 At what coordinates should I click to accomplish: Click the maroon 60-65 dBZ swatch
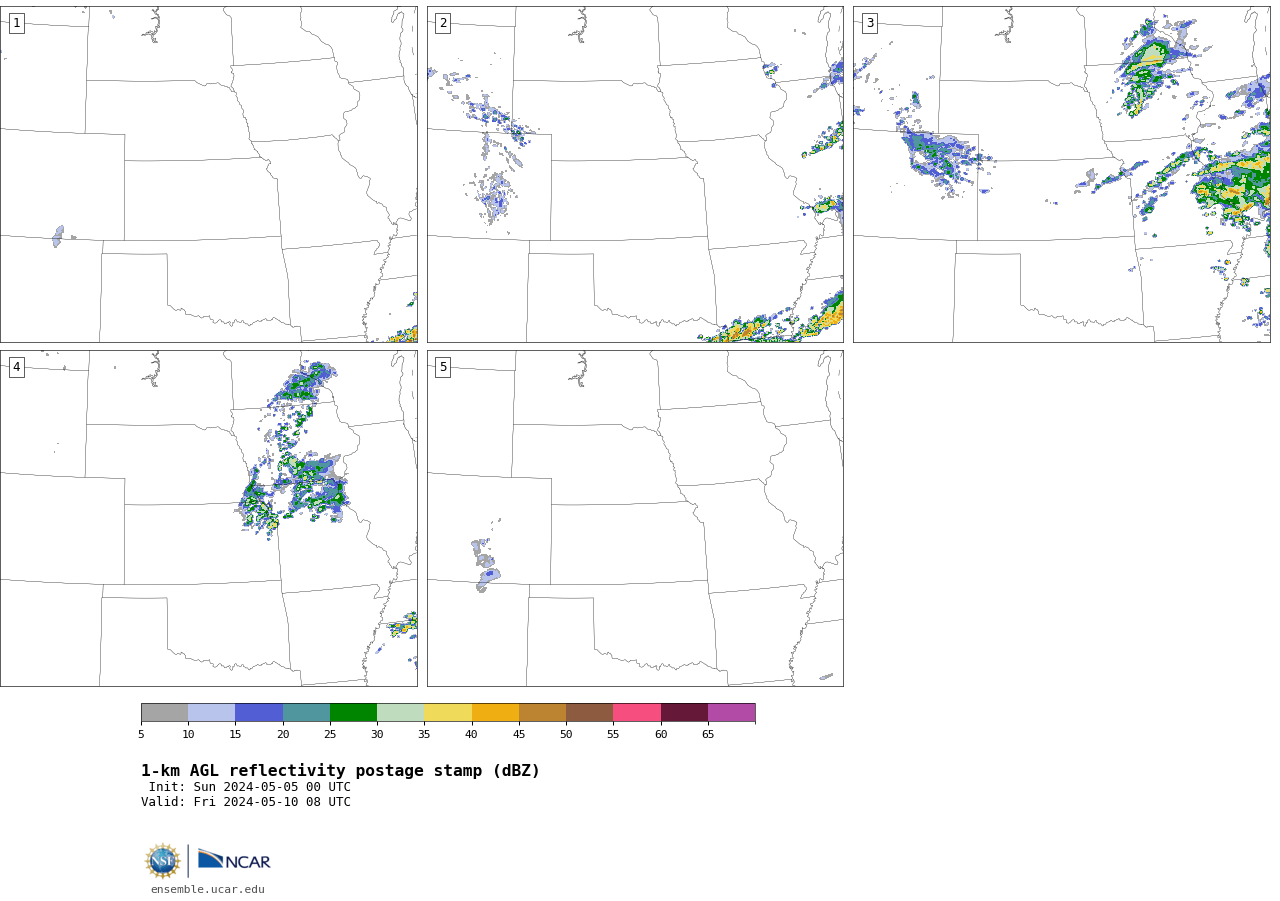pyautogui.click(x=684, y=712)
